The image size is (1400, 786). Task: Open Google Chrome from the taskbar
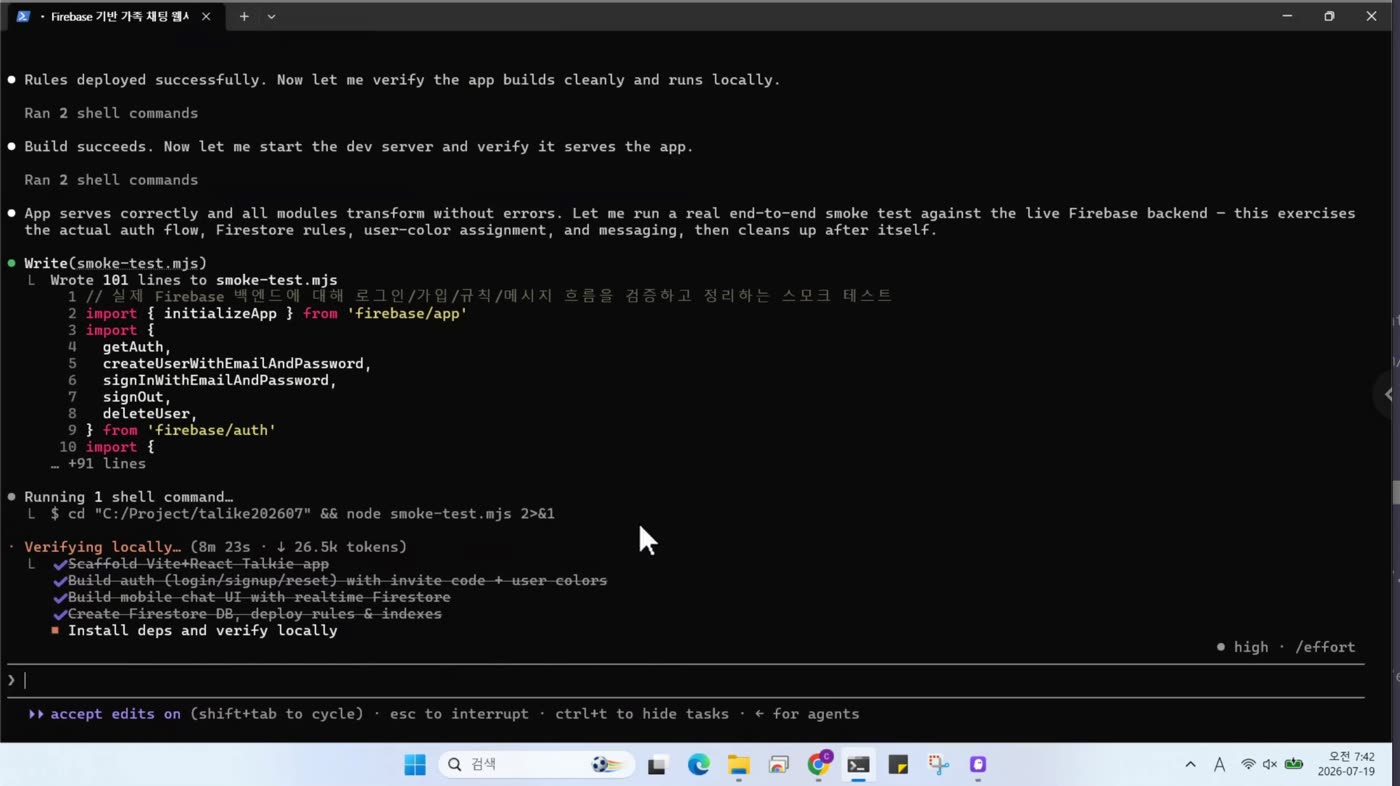point(819,764)
